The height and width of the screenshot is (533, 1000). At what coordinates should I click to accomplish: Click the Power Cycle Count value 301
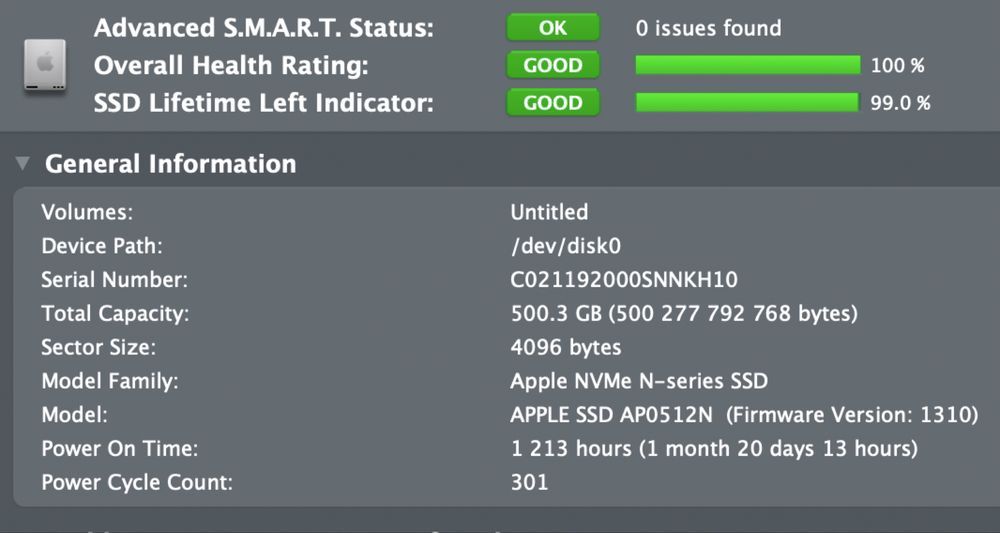pyautogui.click(x=529, y=482)
